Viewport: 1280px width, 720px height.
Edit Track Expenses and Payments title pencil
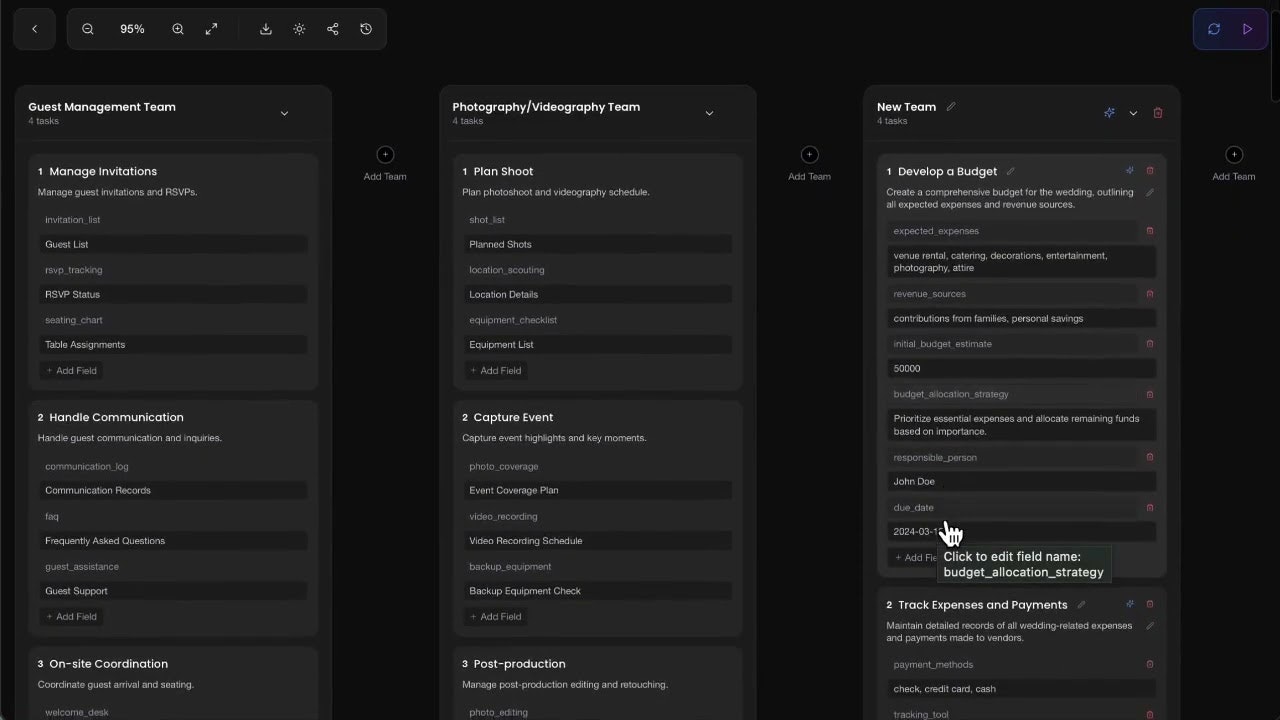click(x=1081, y=604)
